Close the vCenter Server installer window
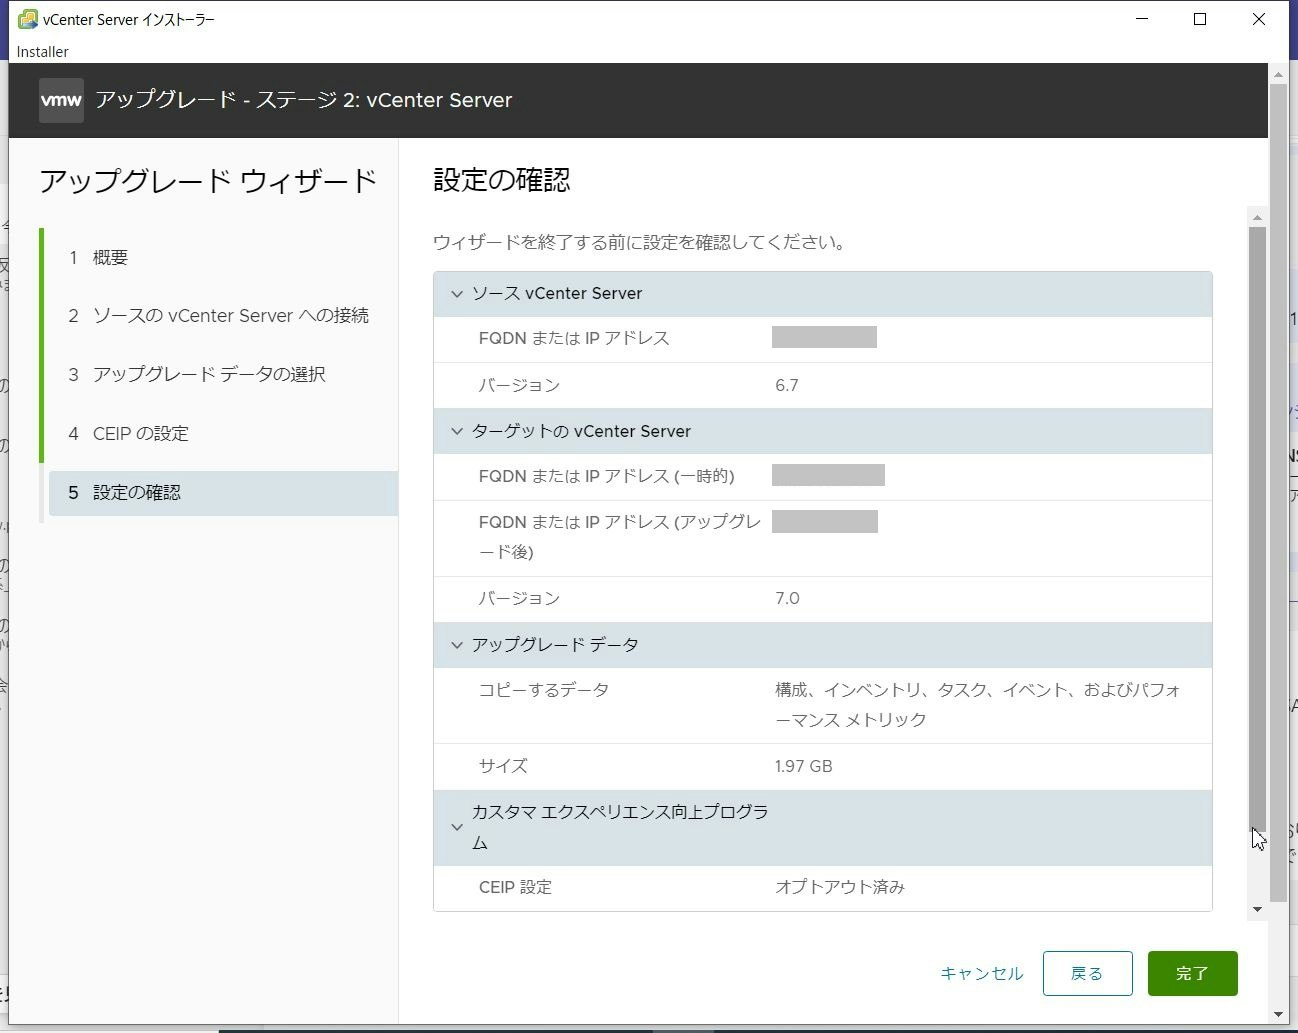The width and height of the screenshot is (1298, 1033). 1259,19
